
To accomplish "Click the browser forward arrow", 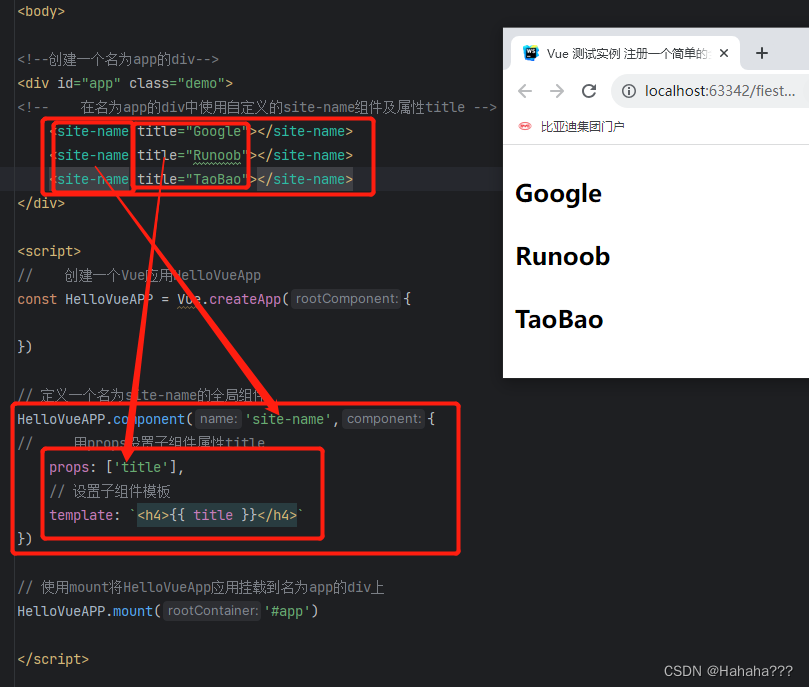I will click(x=557, y=91).
